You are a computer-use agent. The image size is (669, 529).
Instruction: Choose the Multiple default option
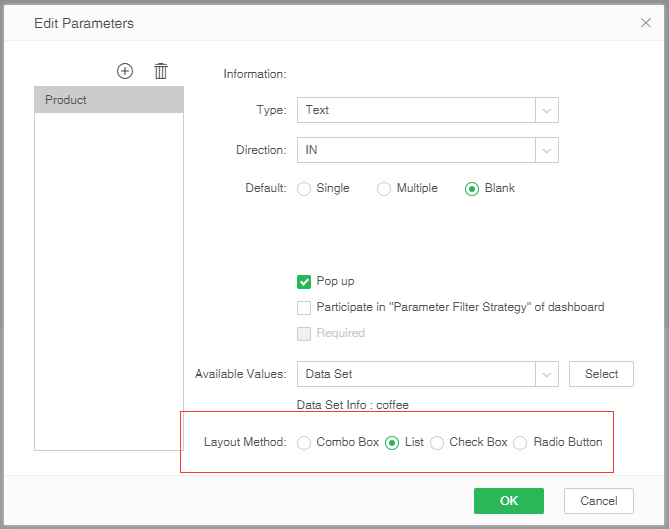pyautogui.click(x=384, y=188)
